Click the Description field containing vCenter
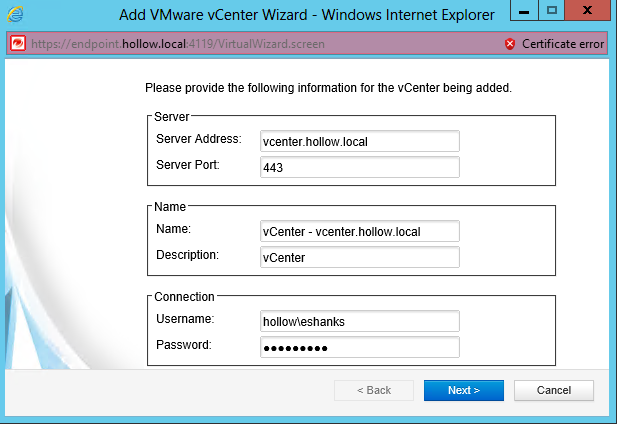 359,257
